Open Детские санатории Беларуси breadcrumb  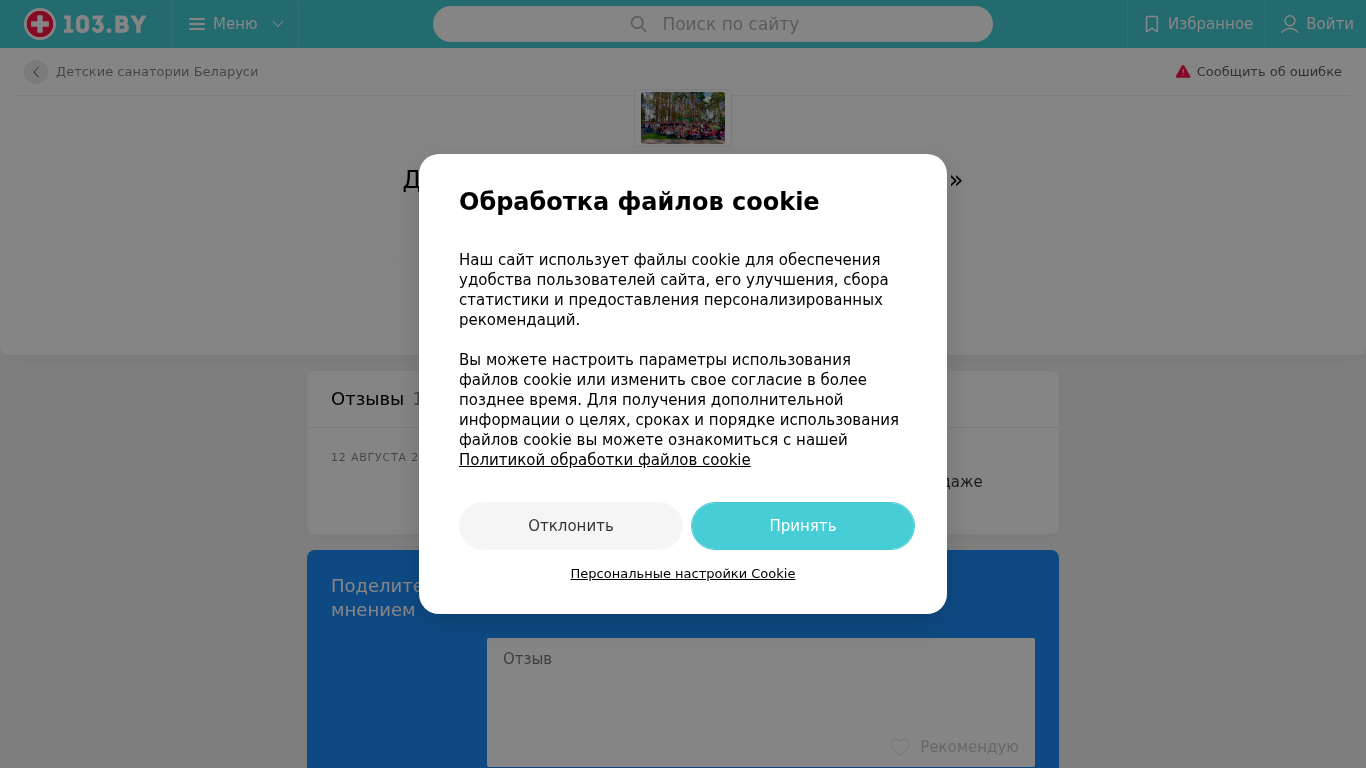tap(157, 72)
